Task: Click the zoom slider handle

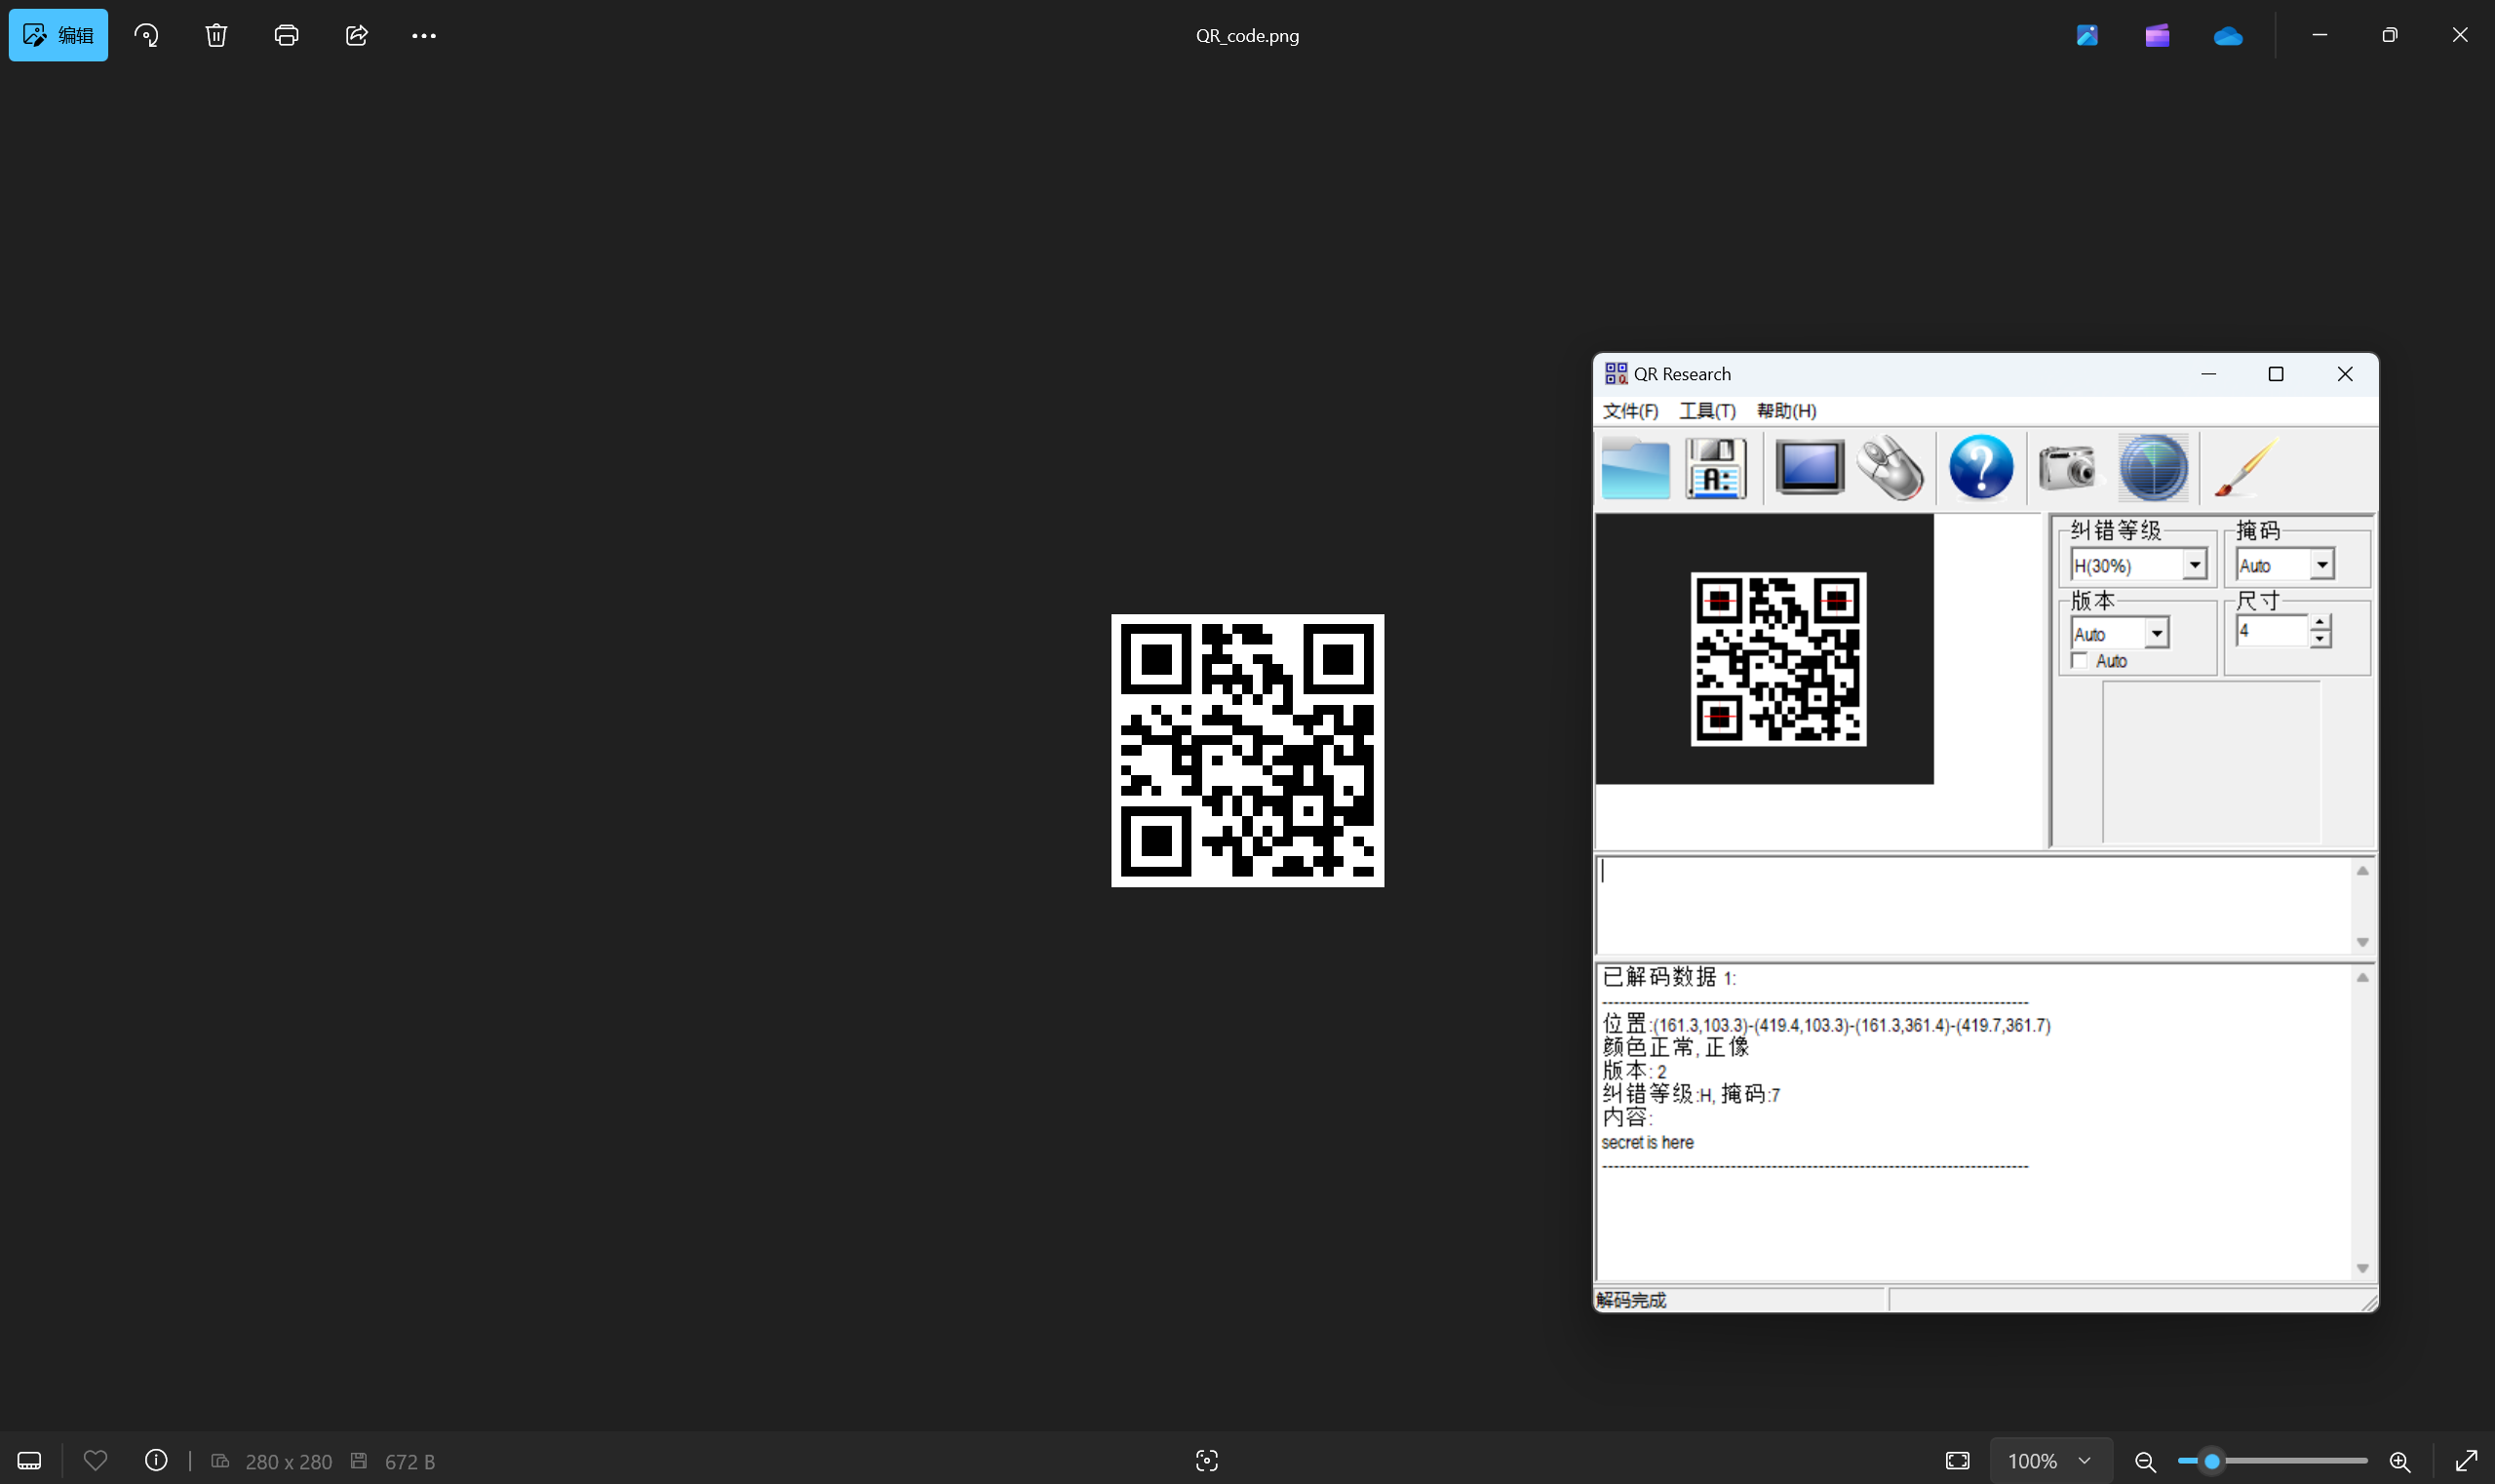Action: click(x=2213, y=1461)
